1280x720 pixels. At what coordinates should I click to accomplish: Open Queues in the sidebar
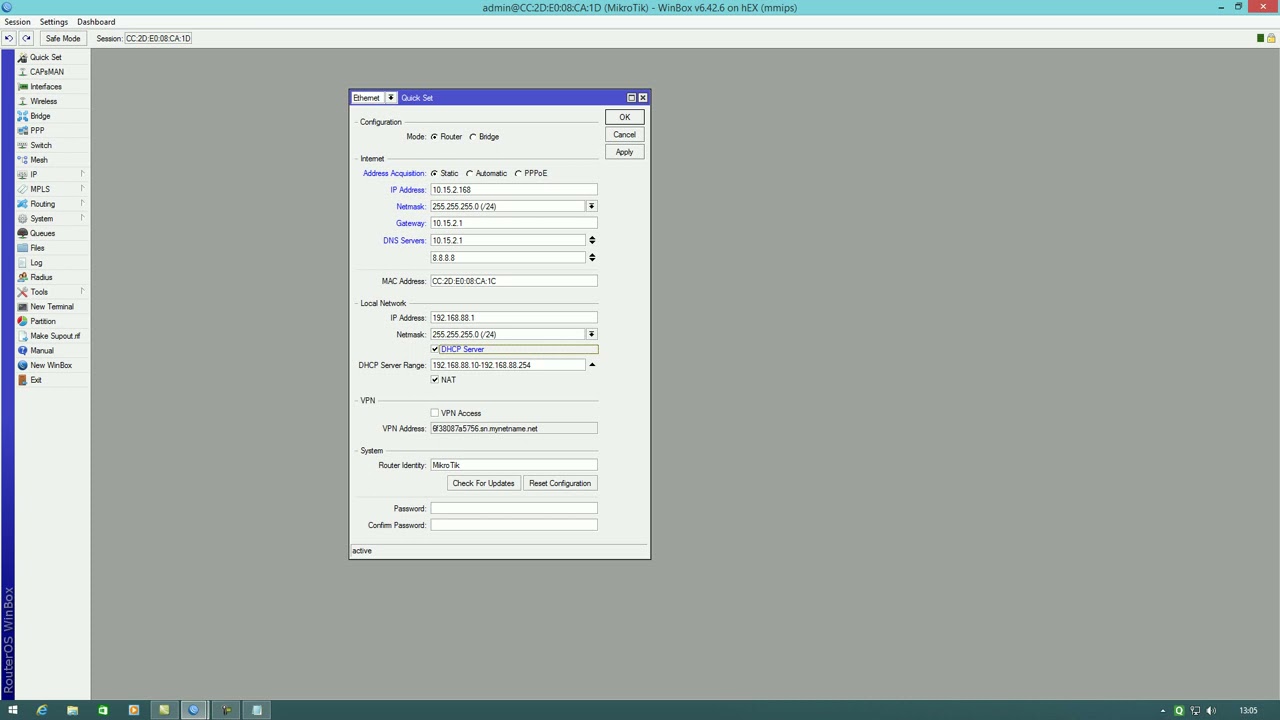point(42,233)
